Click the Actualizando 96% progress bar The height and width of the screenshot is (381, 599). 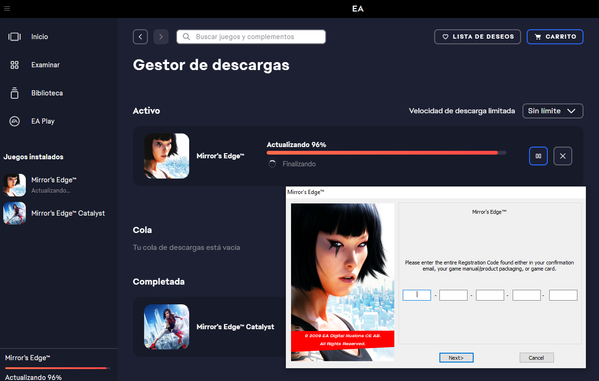click(x=386, y=153)
